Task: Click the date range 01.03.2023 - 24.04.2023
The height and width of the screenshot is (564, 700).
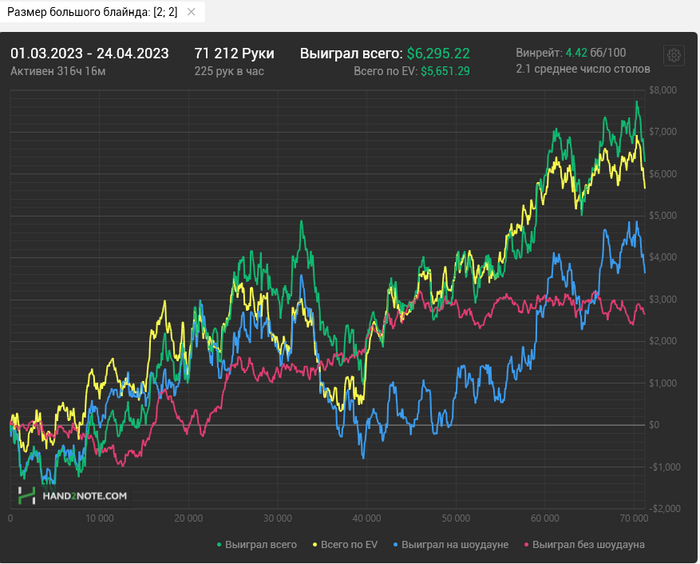Action: click(x=90, y=54)
